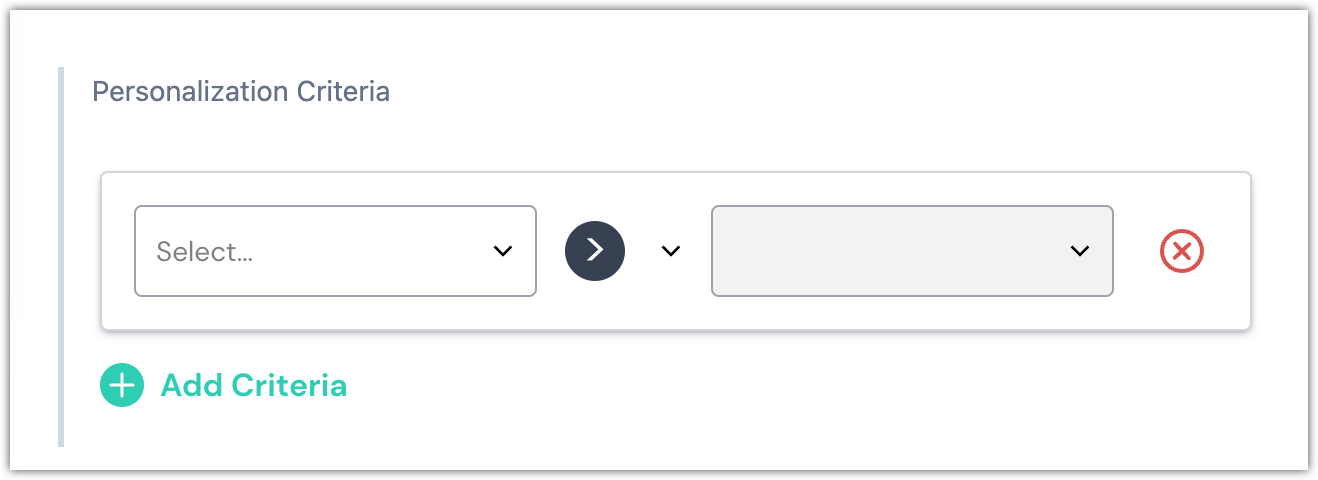Change operator from greater-than via its arrow
1318x480 pixels.
670,251
